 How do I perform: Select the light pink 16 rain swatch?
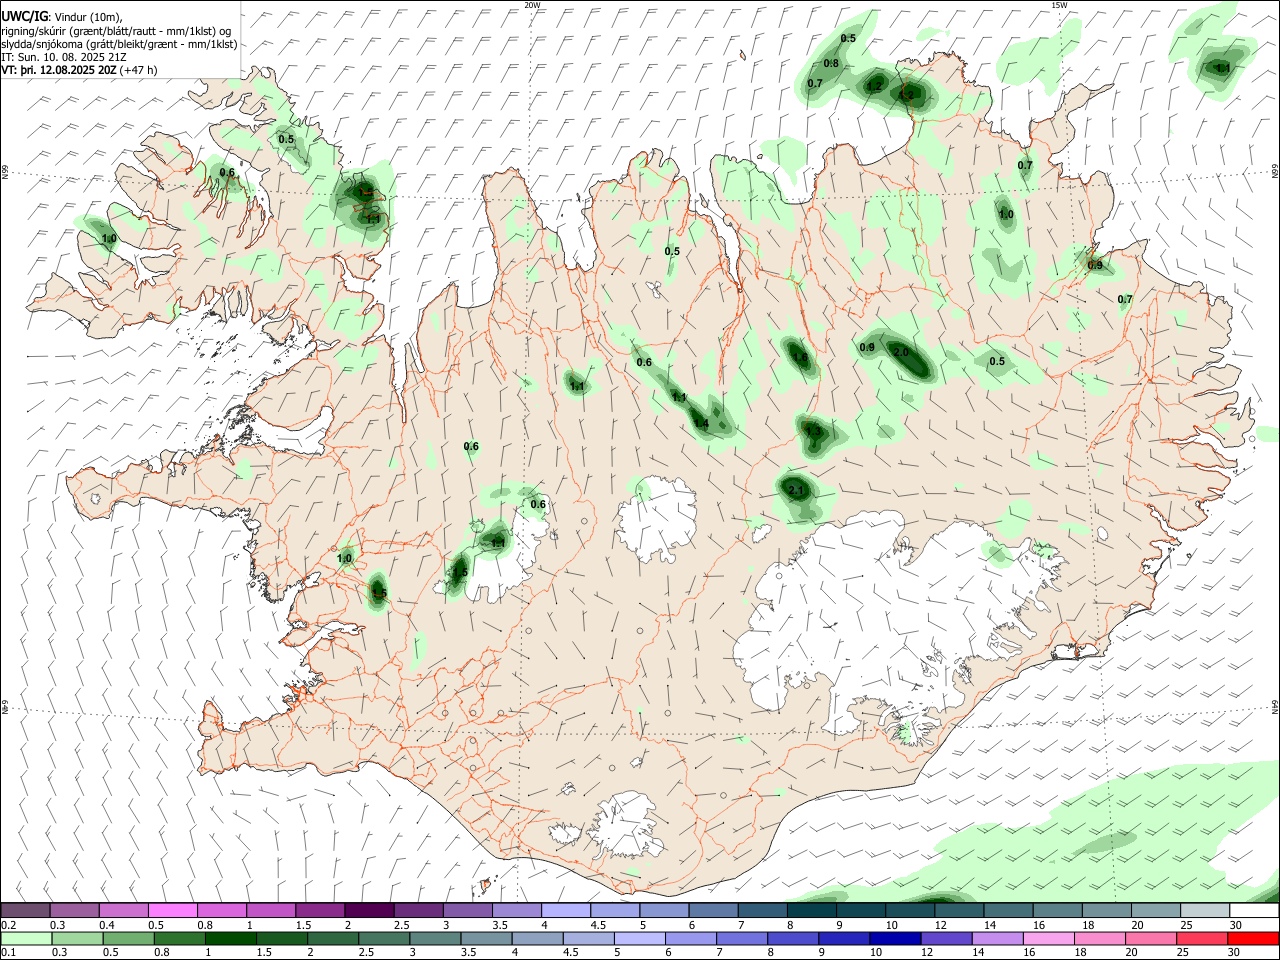(1049, 939)
